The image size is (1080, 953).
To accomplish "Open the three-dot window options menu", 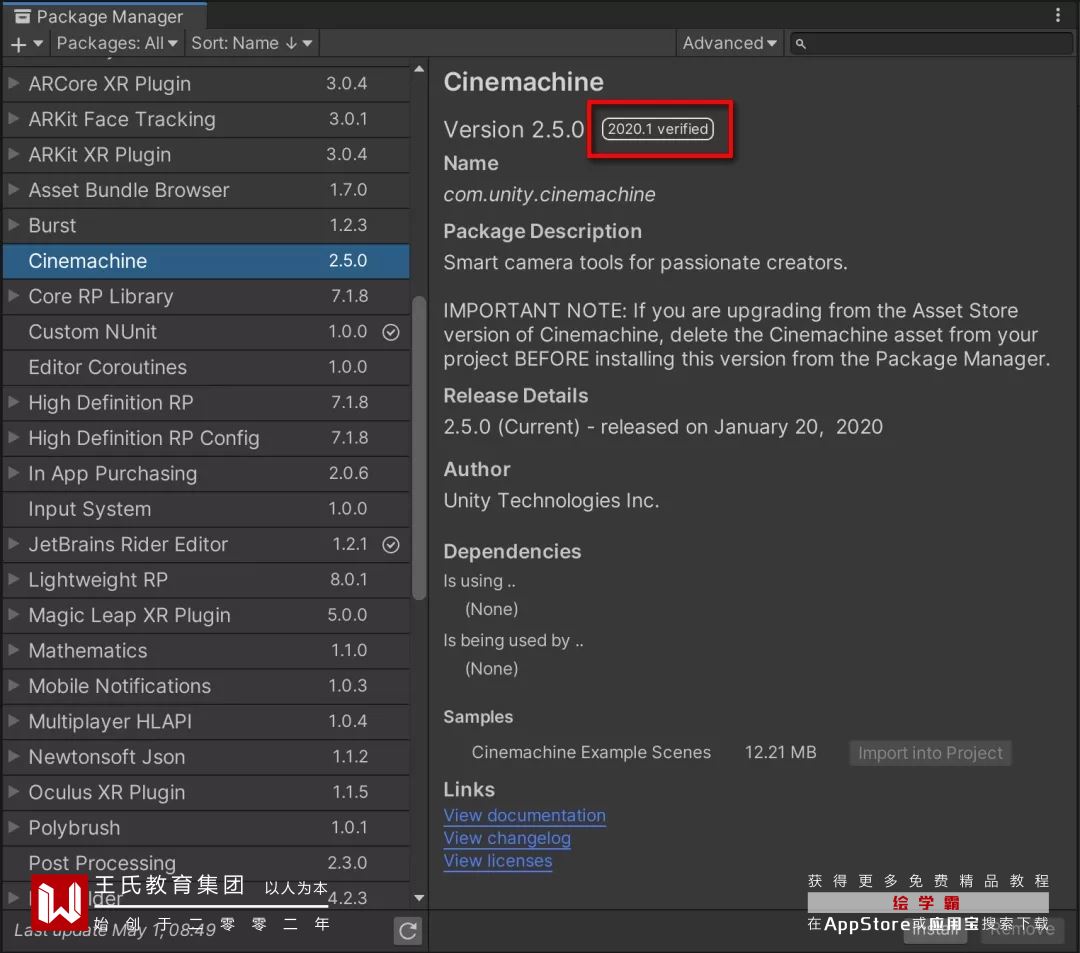I will click(x=1058, y=15).
